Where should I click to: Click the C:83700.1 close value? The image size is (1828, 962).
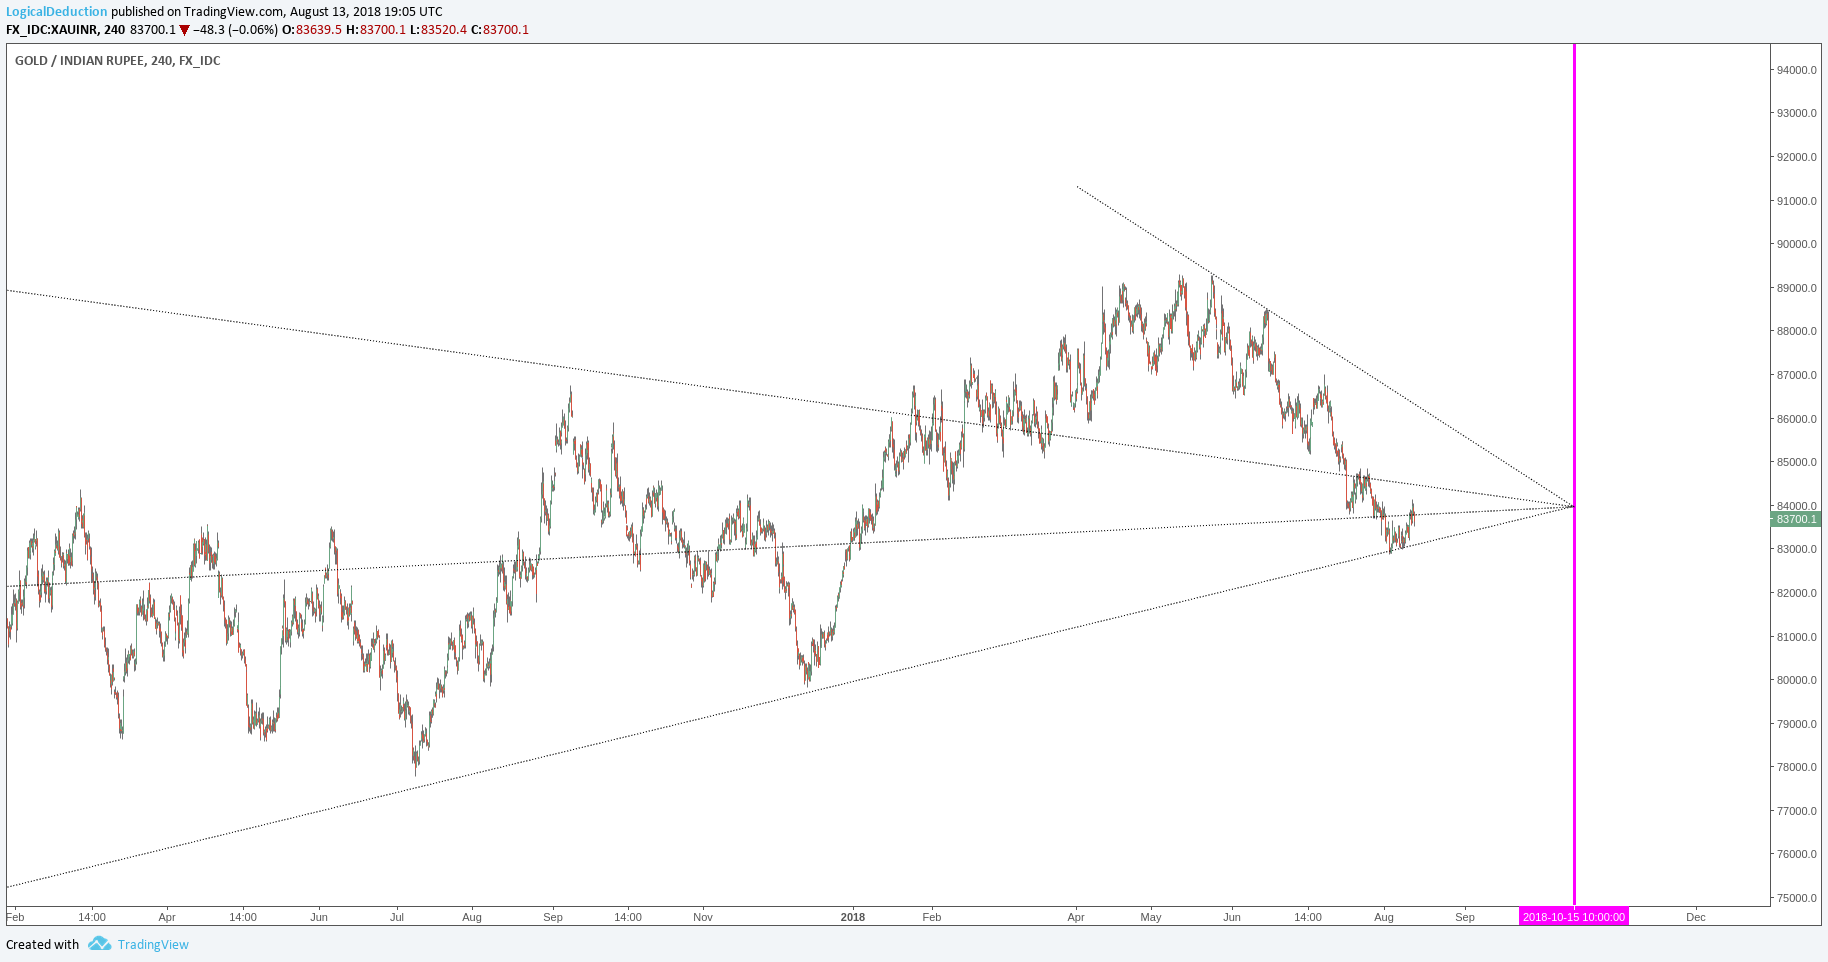500,30
